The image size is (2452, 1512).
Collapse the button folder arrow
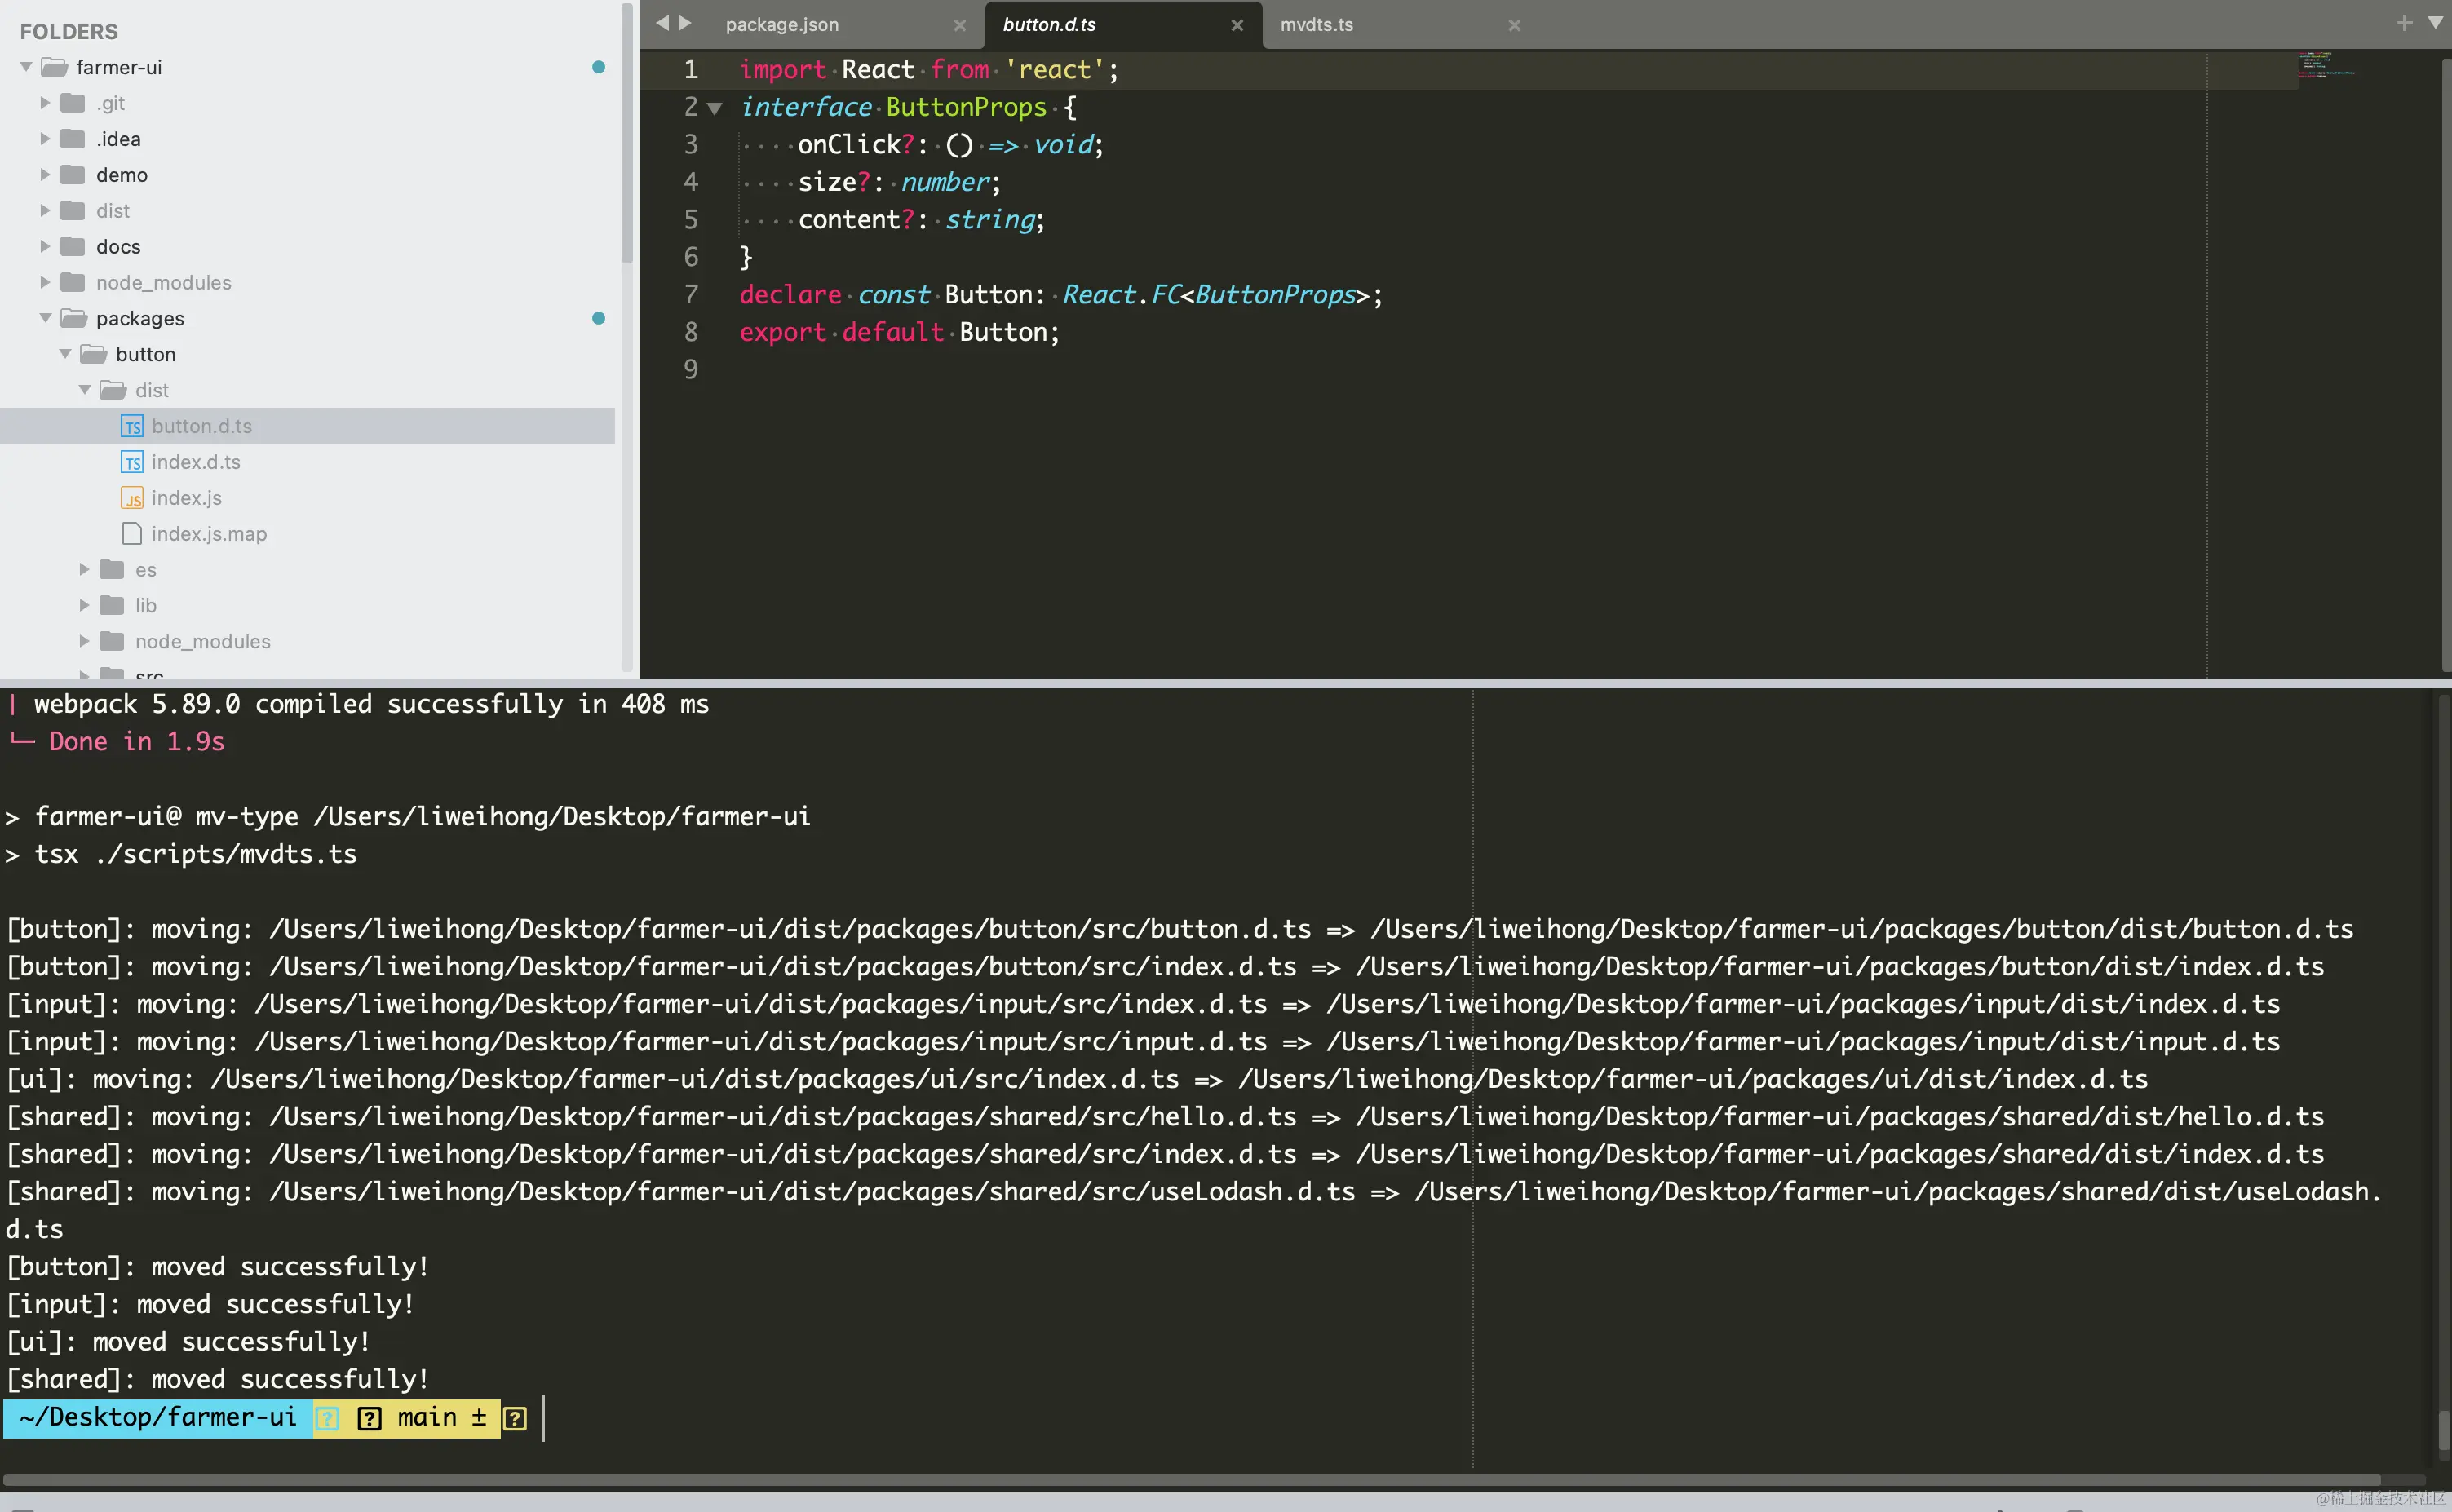click(x=66, y=354)
